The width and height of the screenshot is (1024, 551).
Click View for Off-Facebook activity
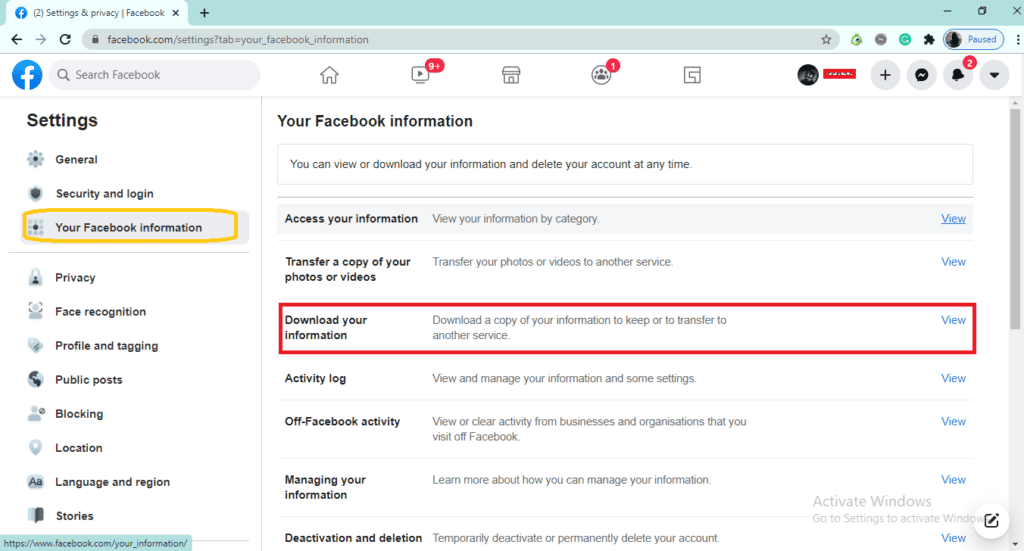tap(953, 422)
